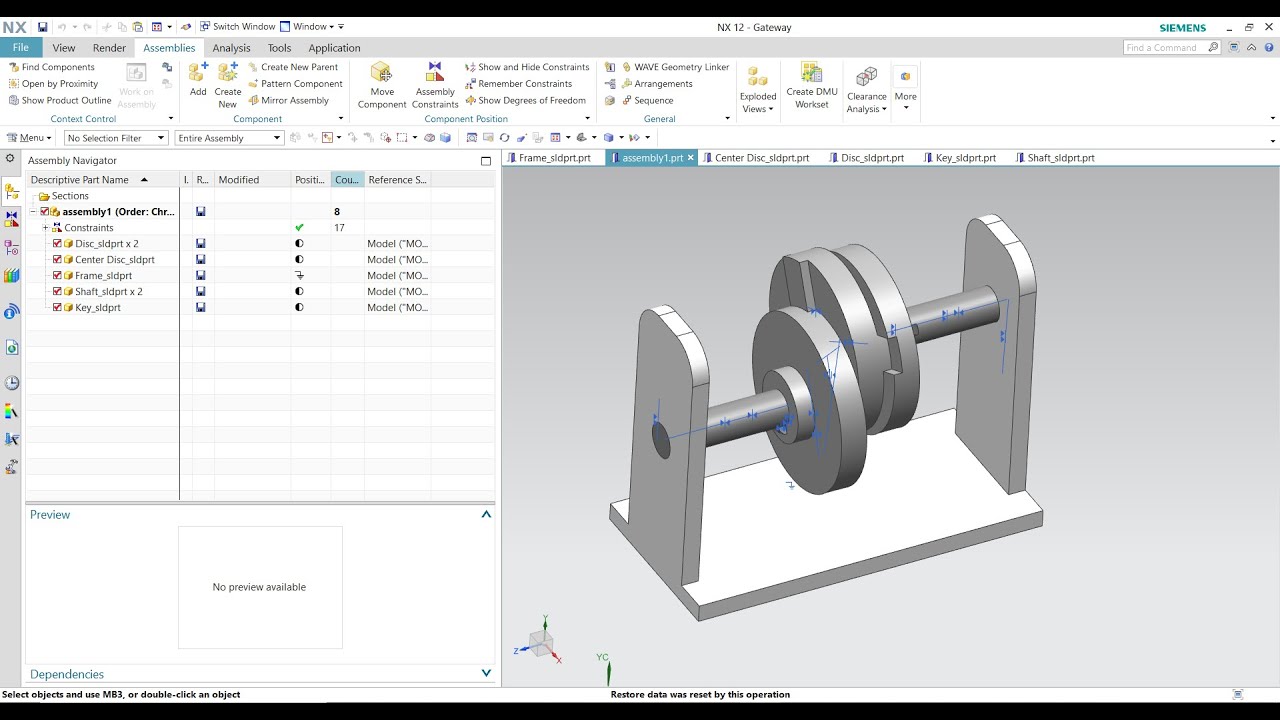Open the WAVE Geometry Linker
1280x720 pixels.
[667, 67]
